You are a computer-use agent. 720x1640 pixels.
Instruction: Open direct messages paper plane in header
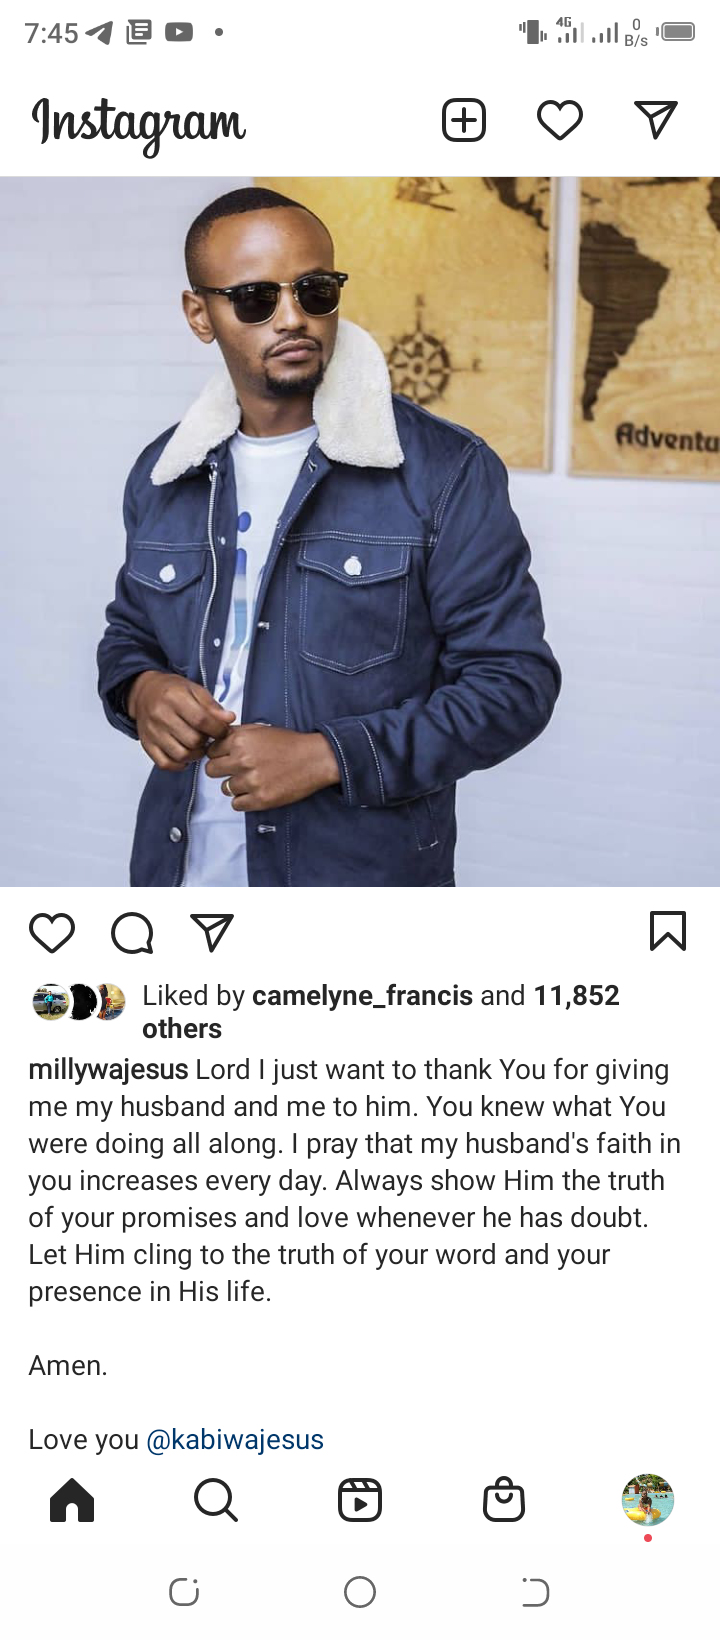656,120
